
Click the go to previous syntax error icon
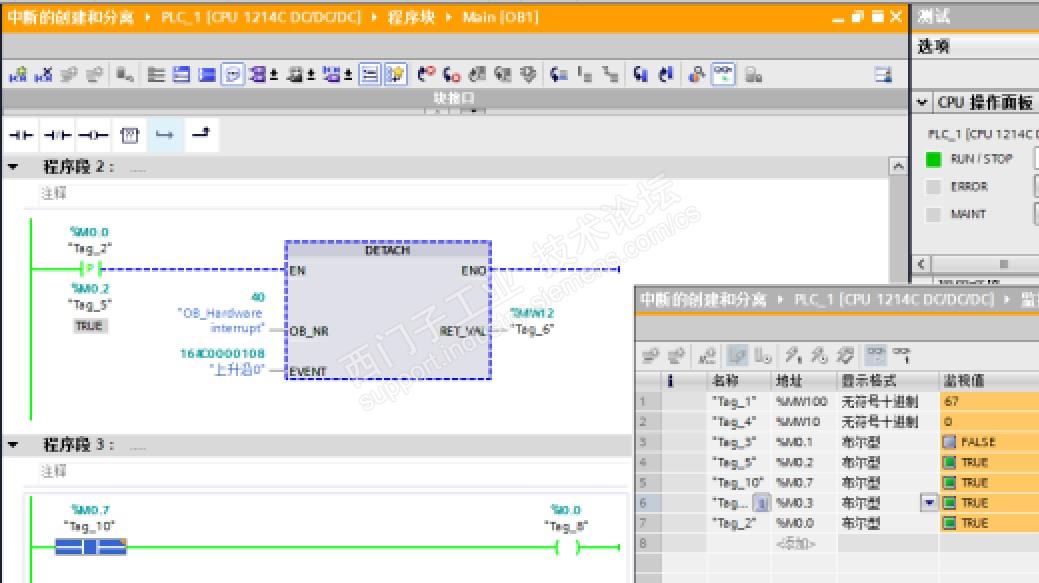pos(427,75)
